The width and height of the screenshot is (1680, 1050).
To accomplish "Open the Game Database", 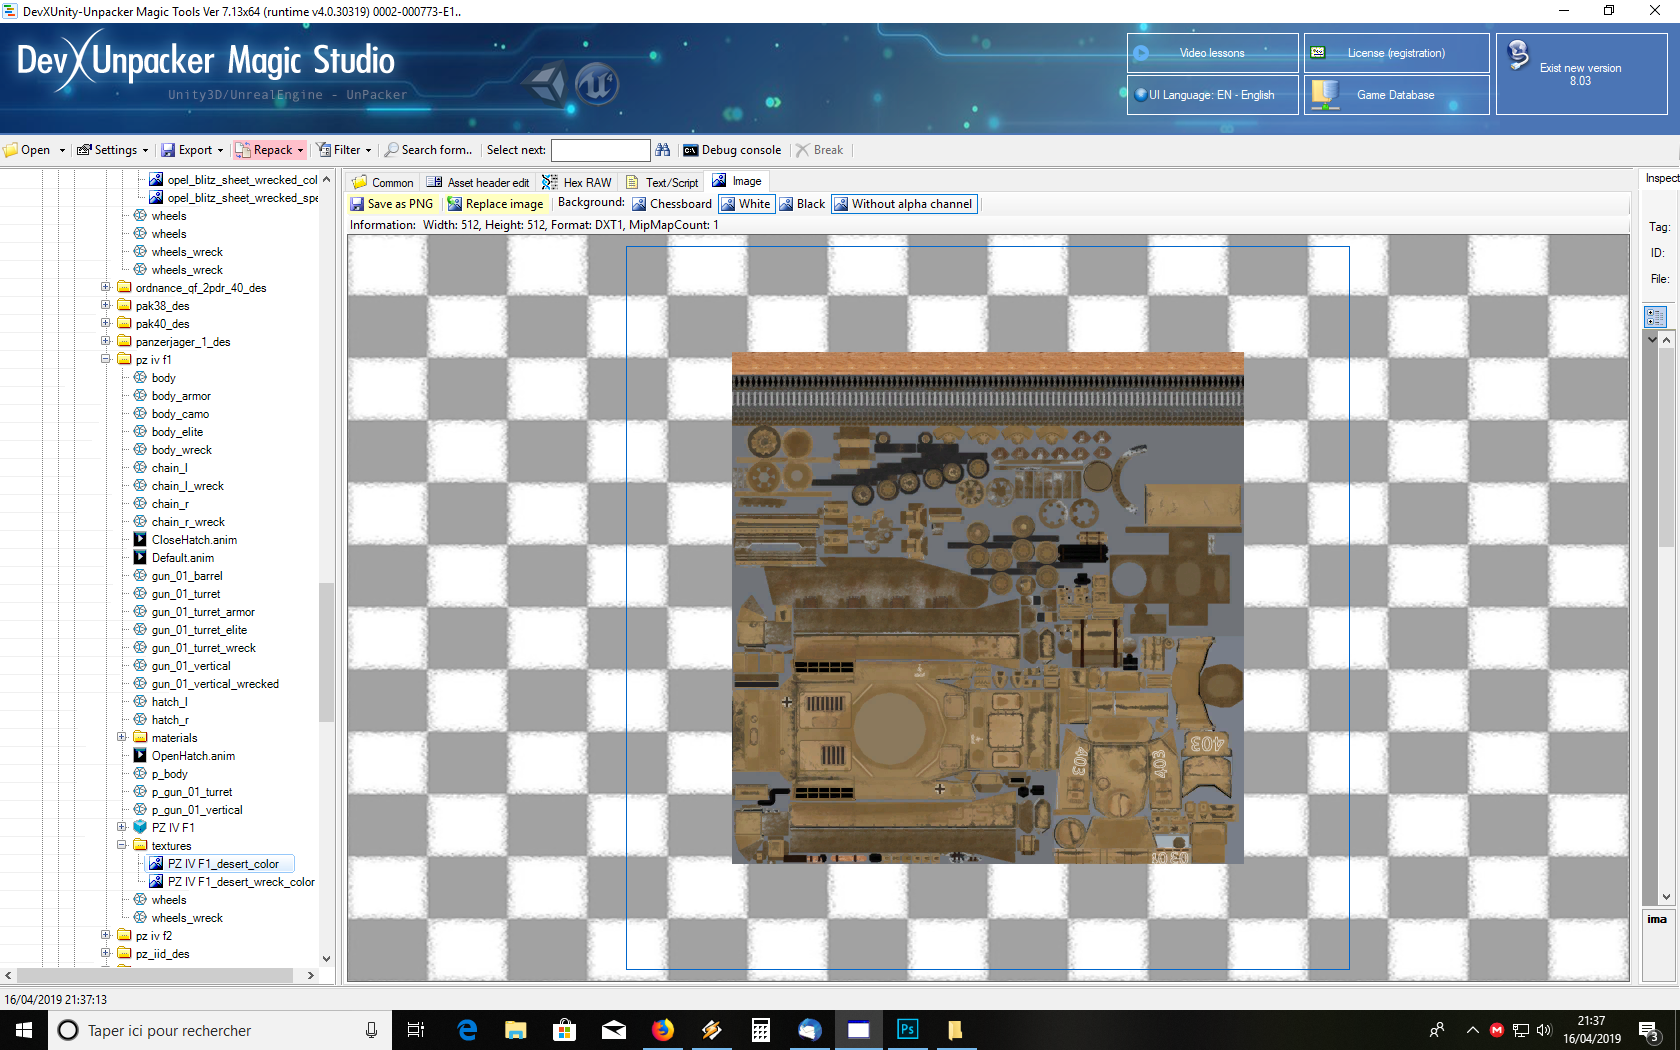I will click(x=1396, y=95).
